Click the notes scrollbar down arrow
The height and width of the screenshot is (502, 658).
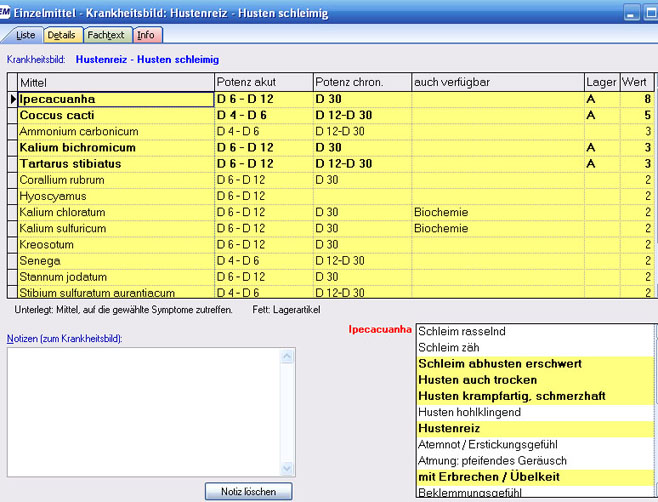tap(290, 468)
